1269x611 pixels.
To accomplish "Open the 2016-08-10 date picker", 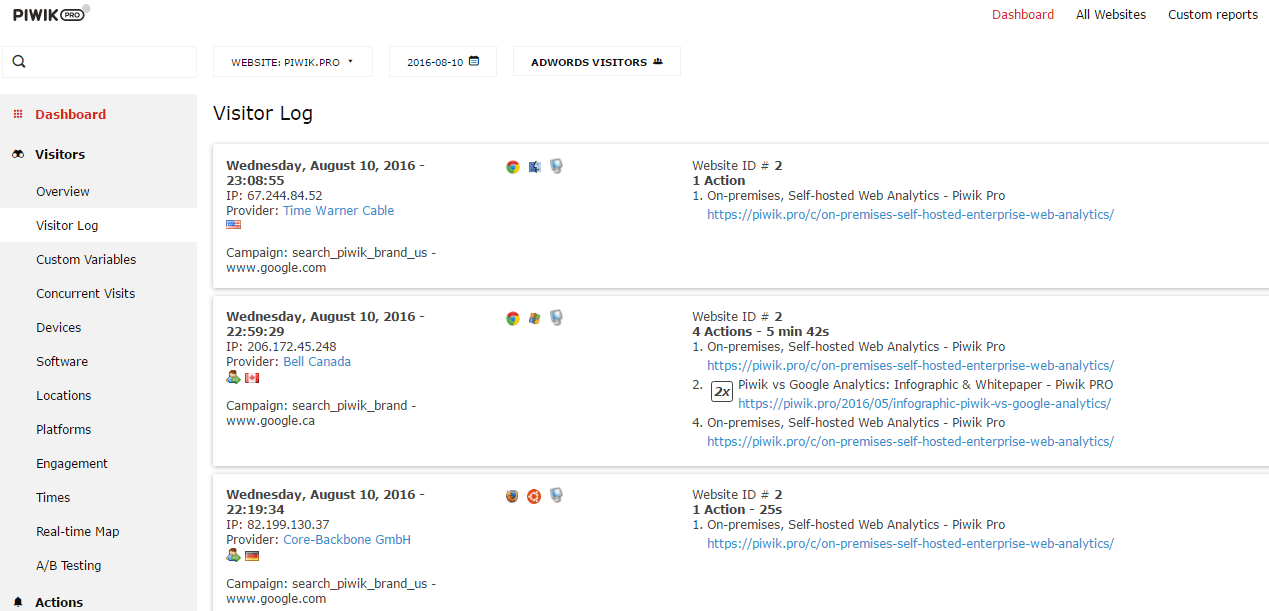I will (x=442, y=61).
